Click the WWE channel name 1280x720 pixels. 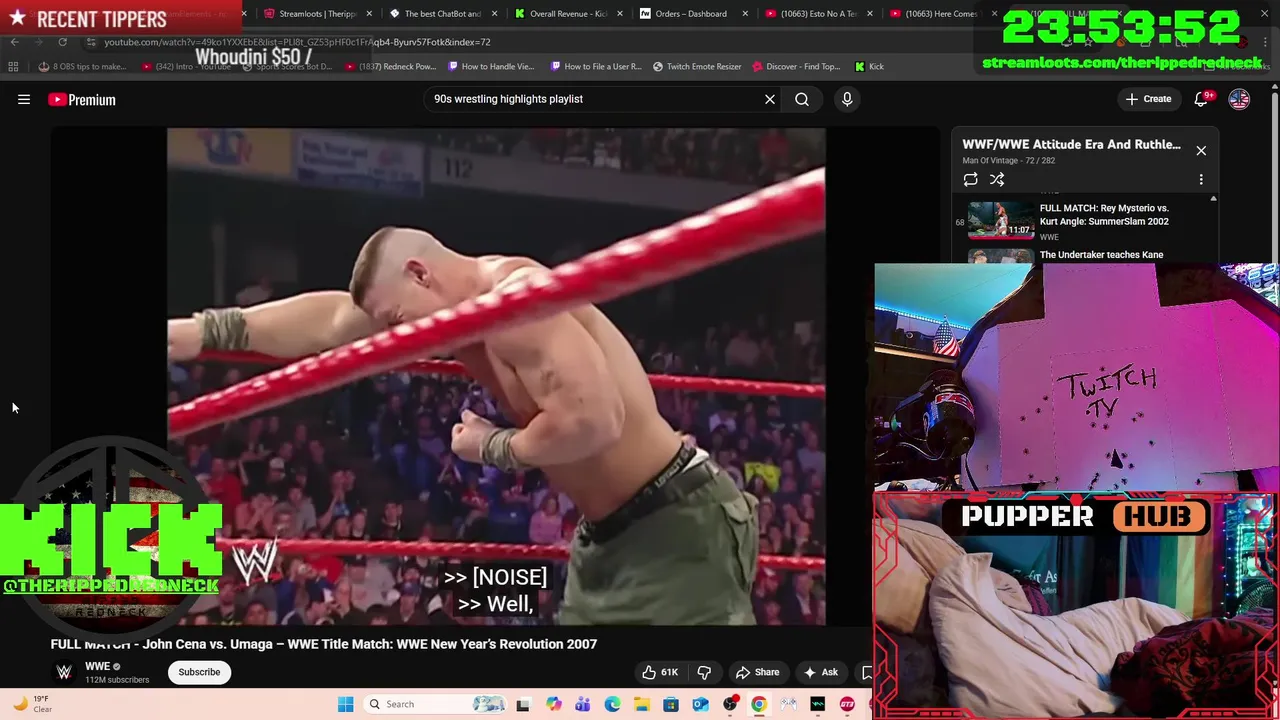(x=97, y=666)
